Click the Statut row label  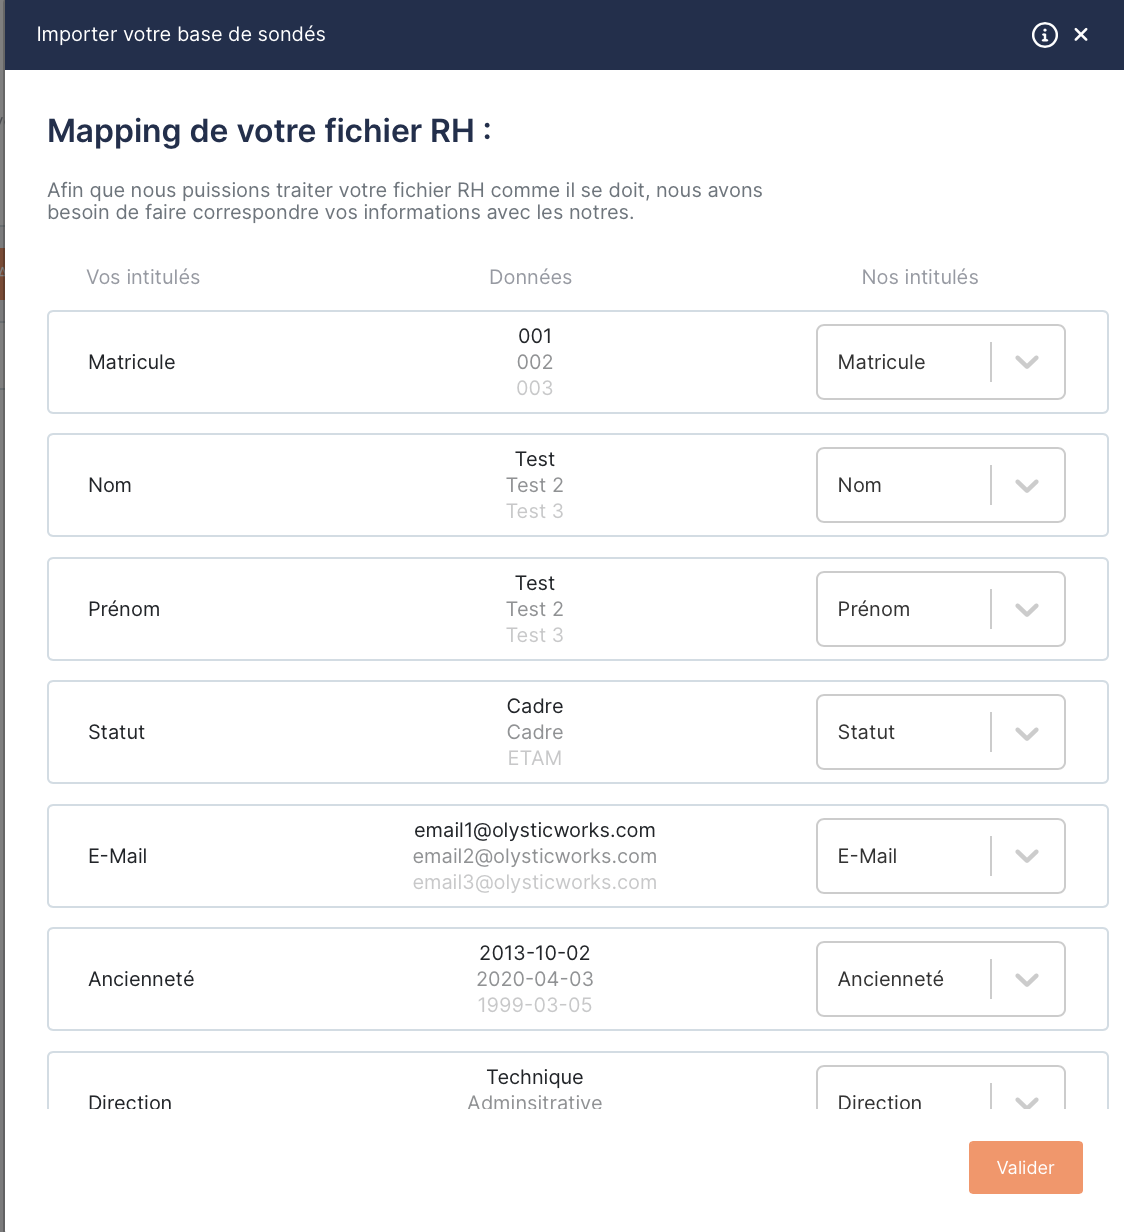(x=116, y=733)
